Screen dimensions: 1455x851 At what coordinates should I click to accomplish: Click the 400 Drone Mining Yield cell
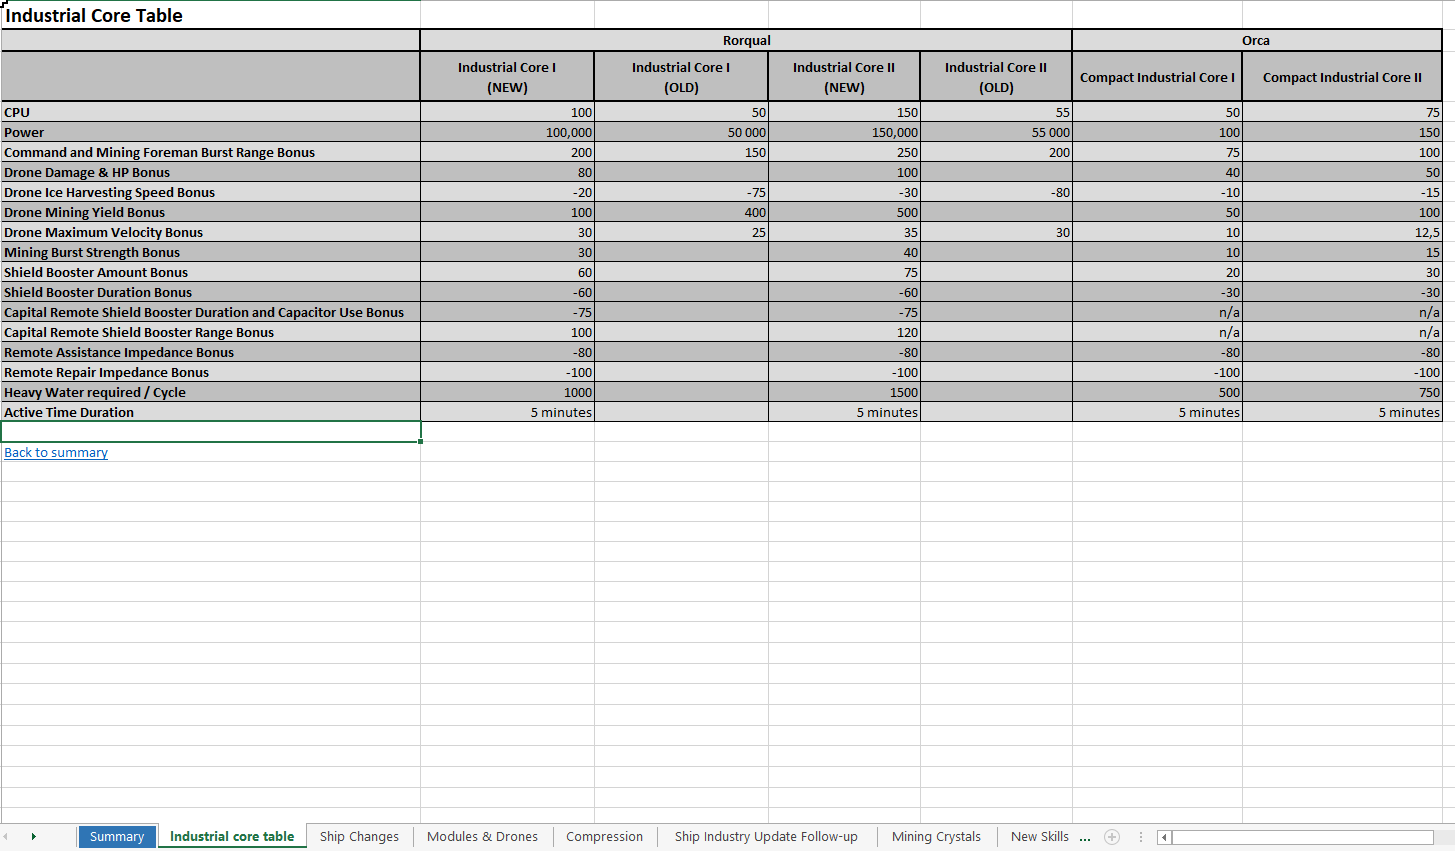(681, 212)
